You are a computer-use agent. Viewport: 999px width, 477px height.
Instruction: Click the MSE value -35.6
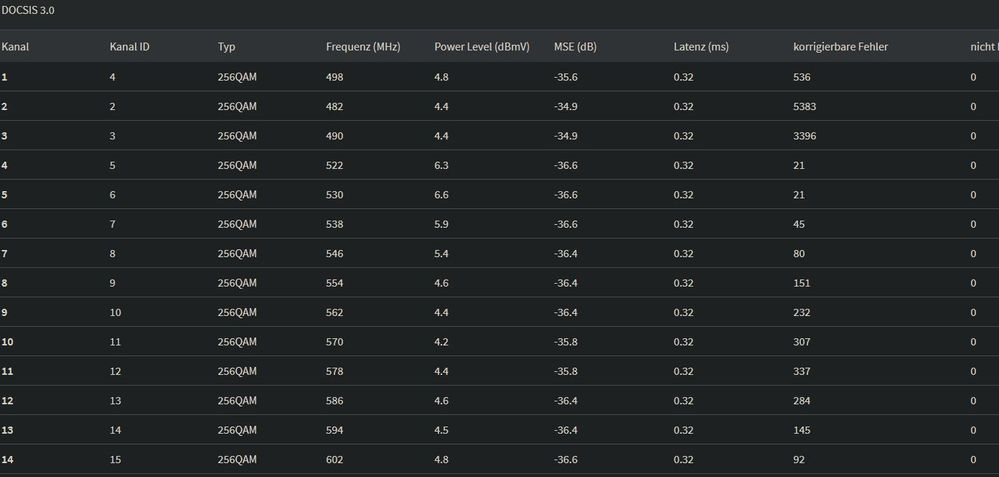tap(566, 77)
